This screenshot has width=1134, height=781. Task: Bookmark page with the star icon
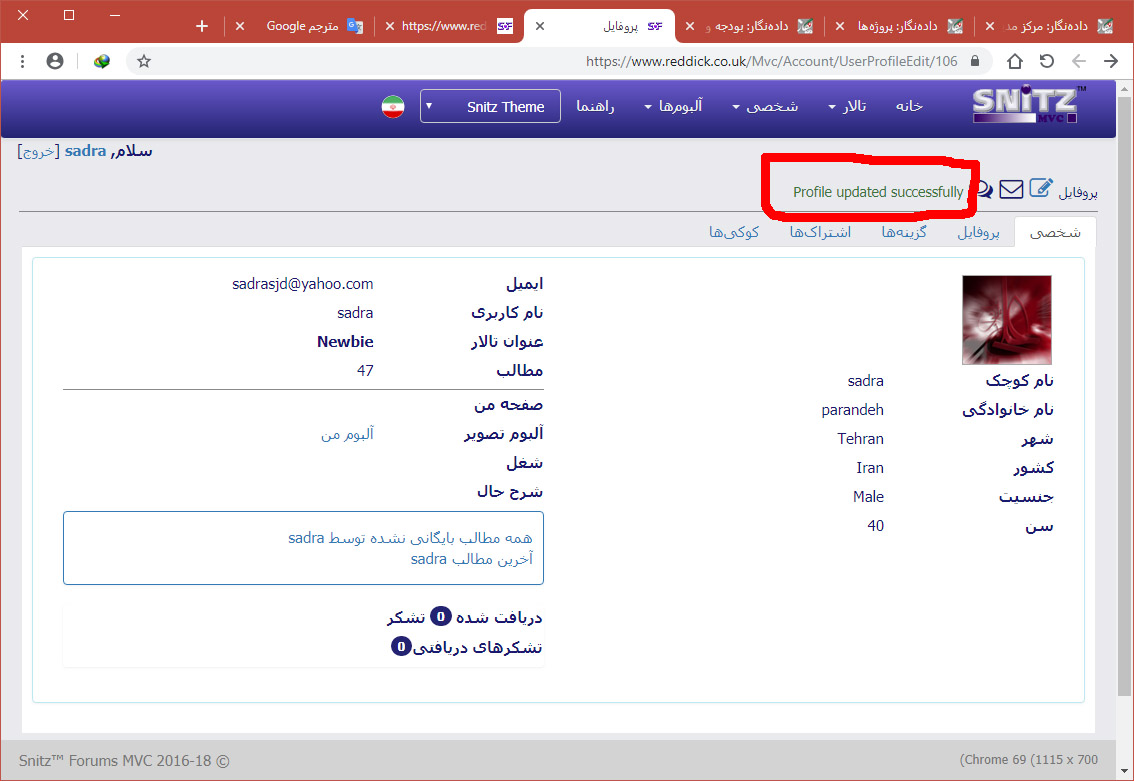click(144, 61)
